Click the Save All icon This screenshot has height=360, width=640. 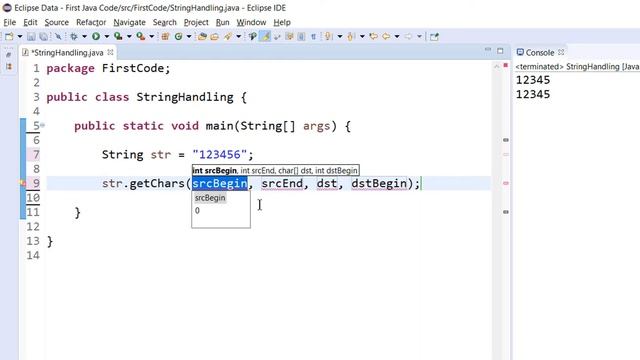[43, 37]
